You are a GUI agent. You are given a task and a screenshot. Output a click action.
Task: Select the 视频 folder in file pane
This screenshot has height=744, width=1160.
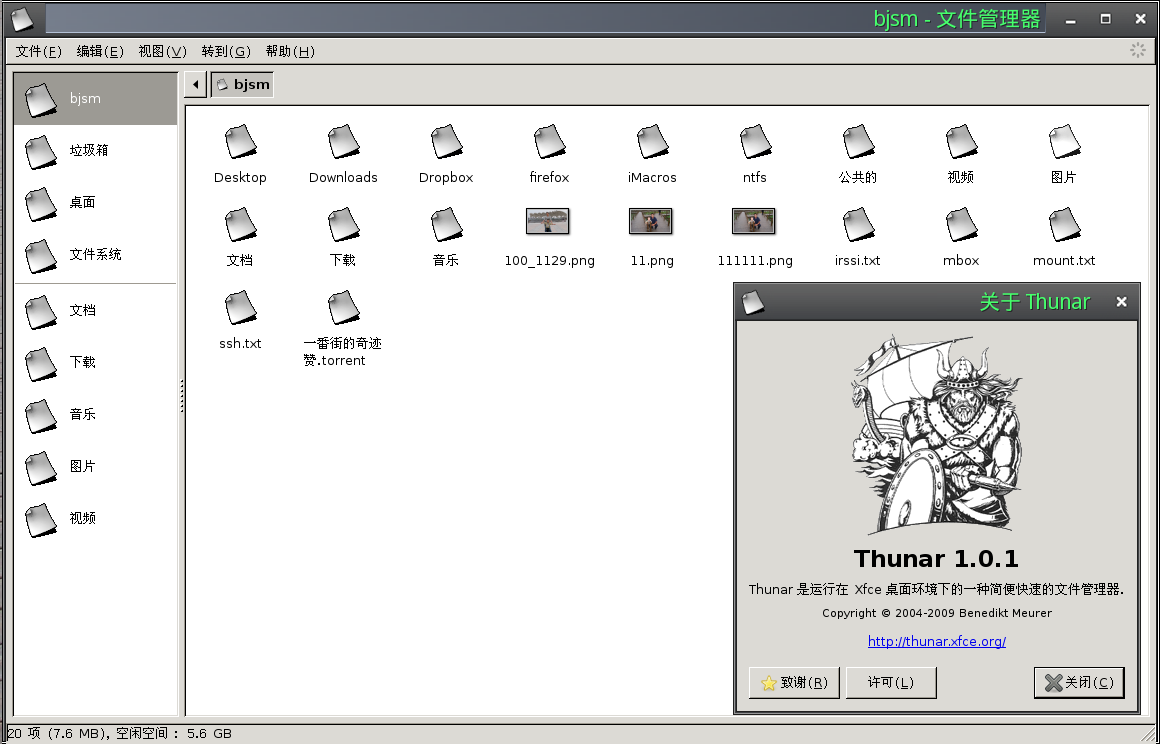960,141
